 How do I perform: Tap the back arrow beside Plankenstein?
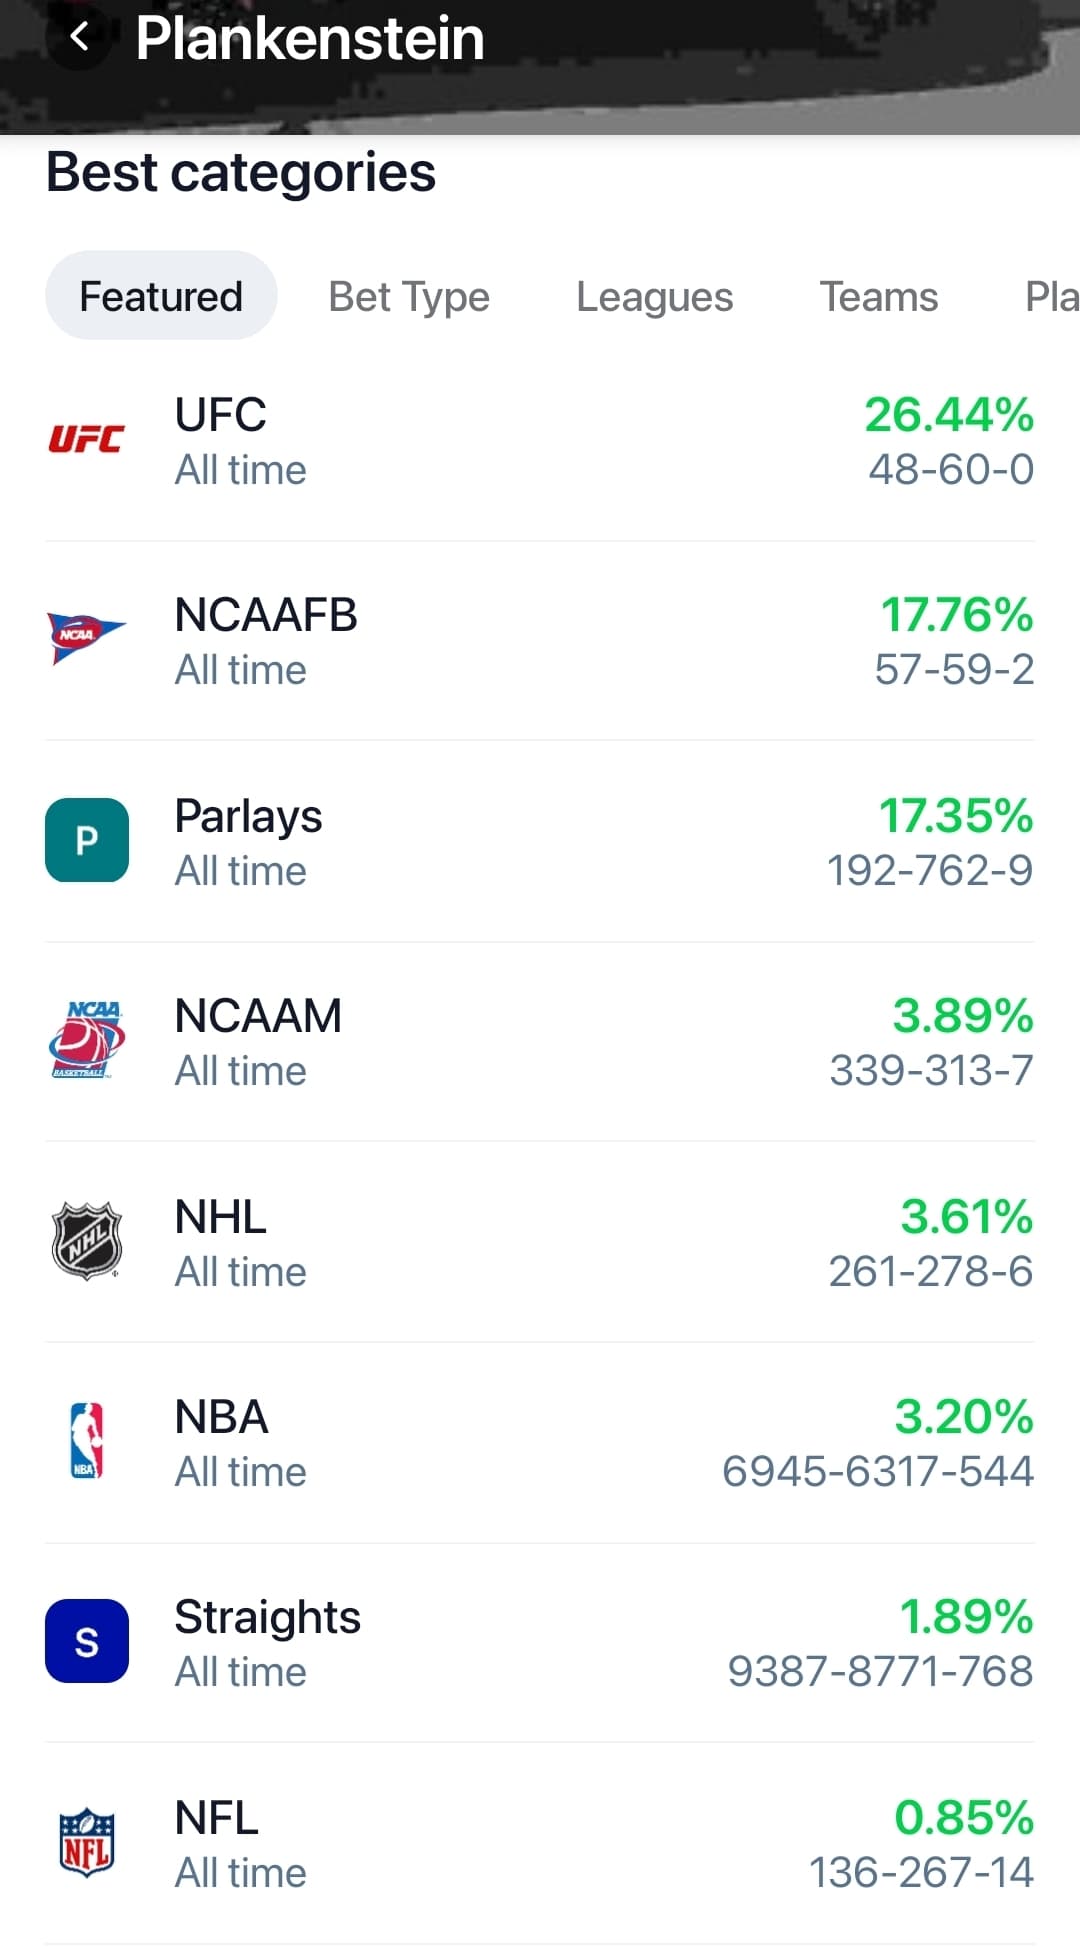78,38
